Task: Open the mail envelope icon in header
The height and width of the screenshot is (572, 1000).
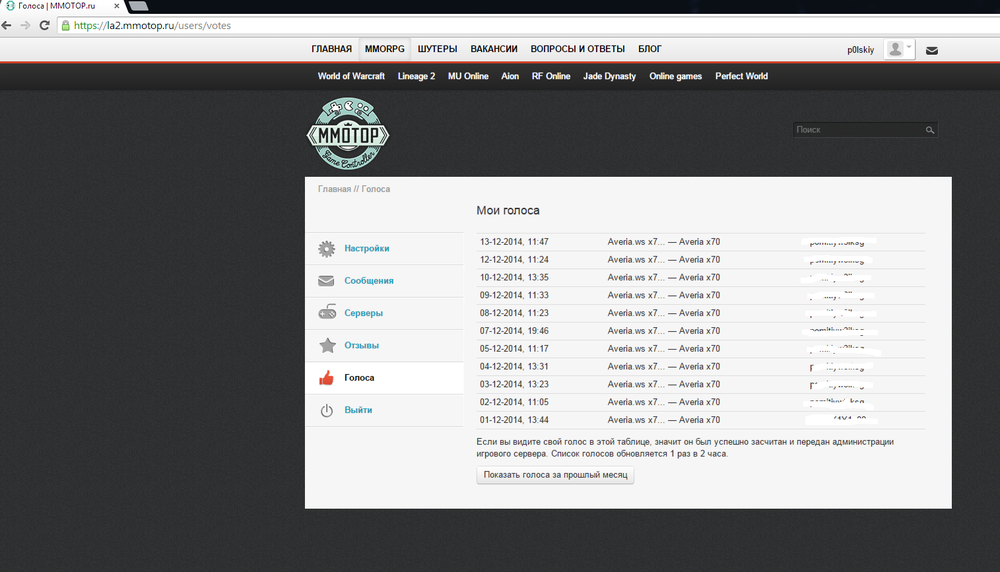Action: (931, 50)
